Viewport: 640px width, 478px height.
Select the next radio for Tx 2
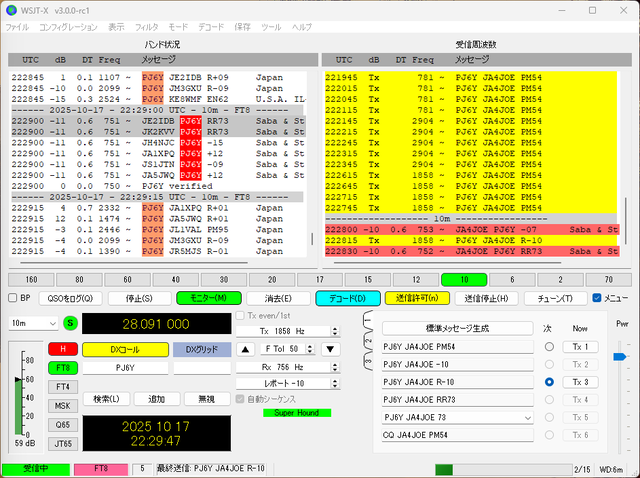pos(549,365)
